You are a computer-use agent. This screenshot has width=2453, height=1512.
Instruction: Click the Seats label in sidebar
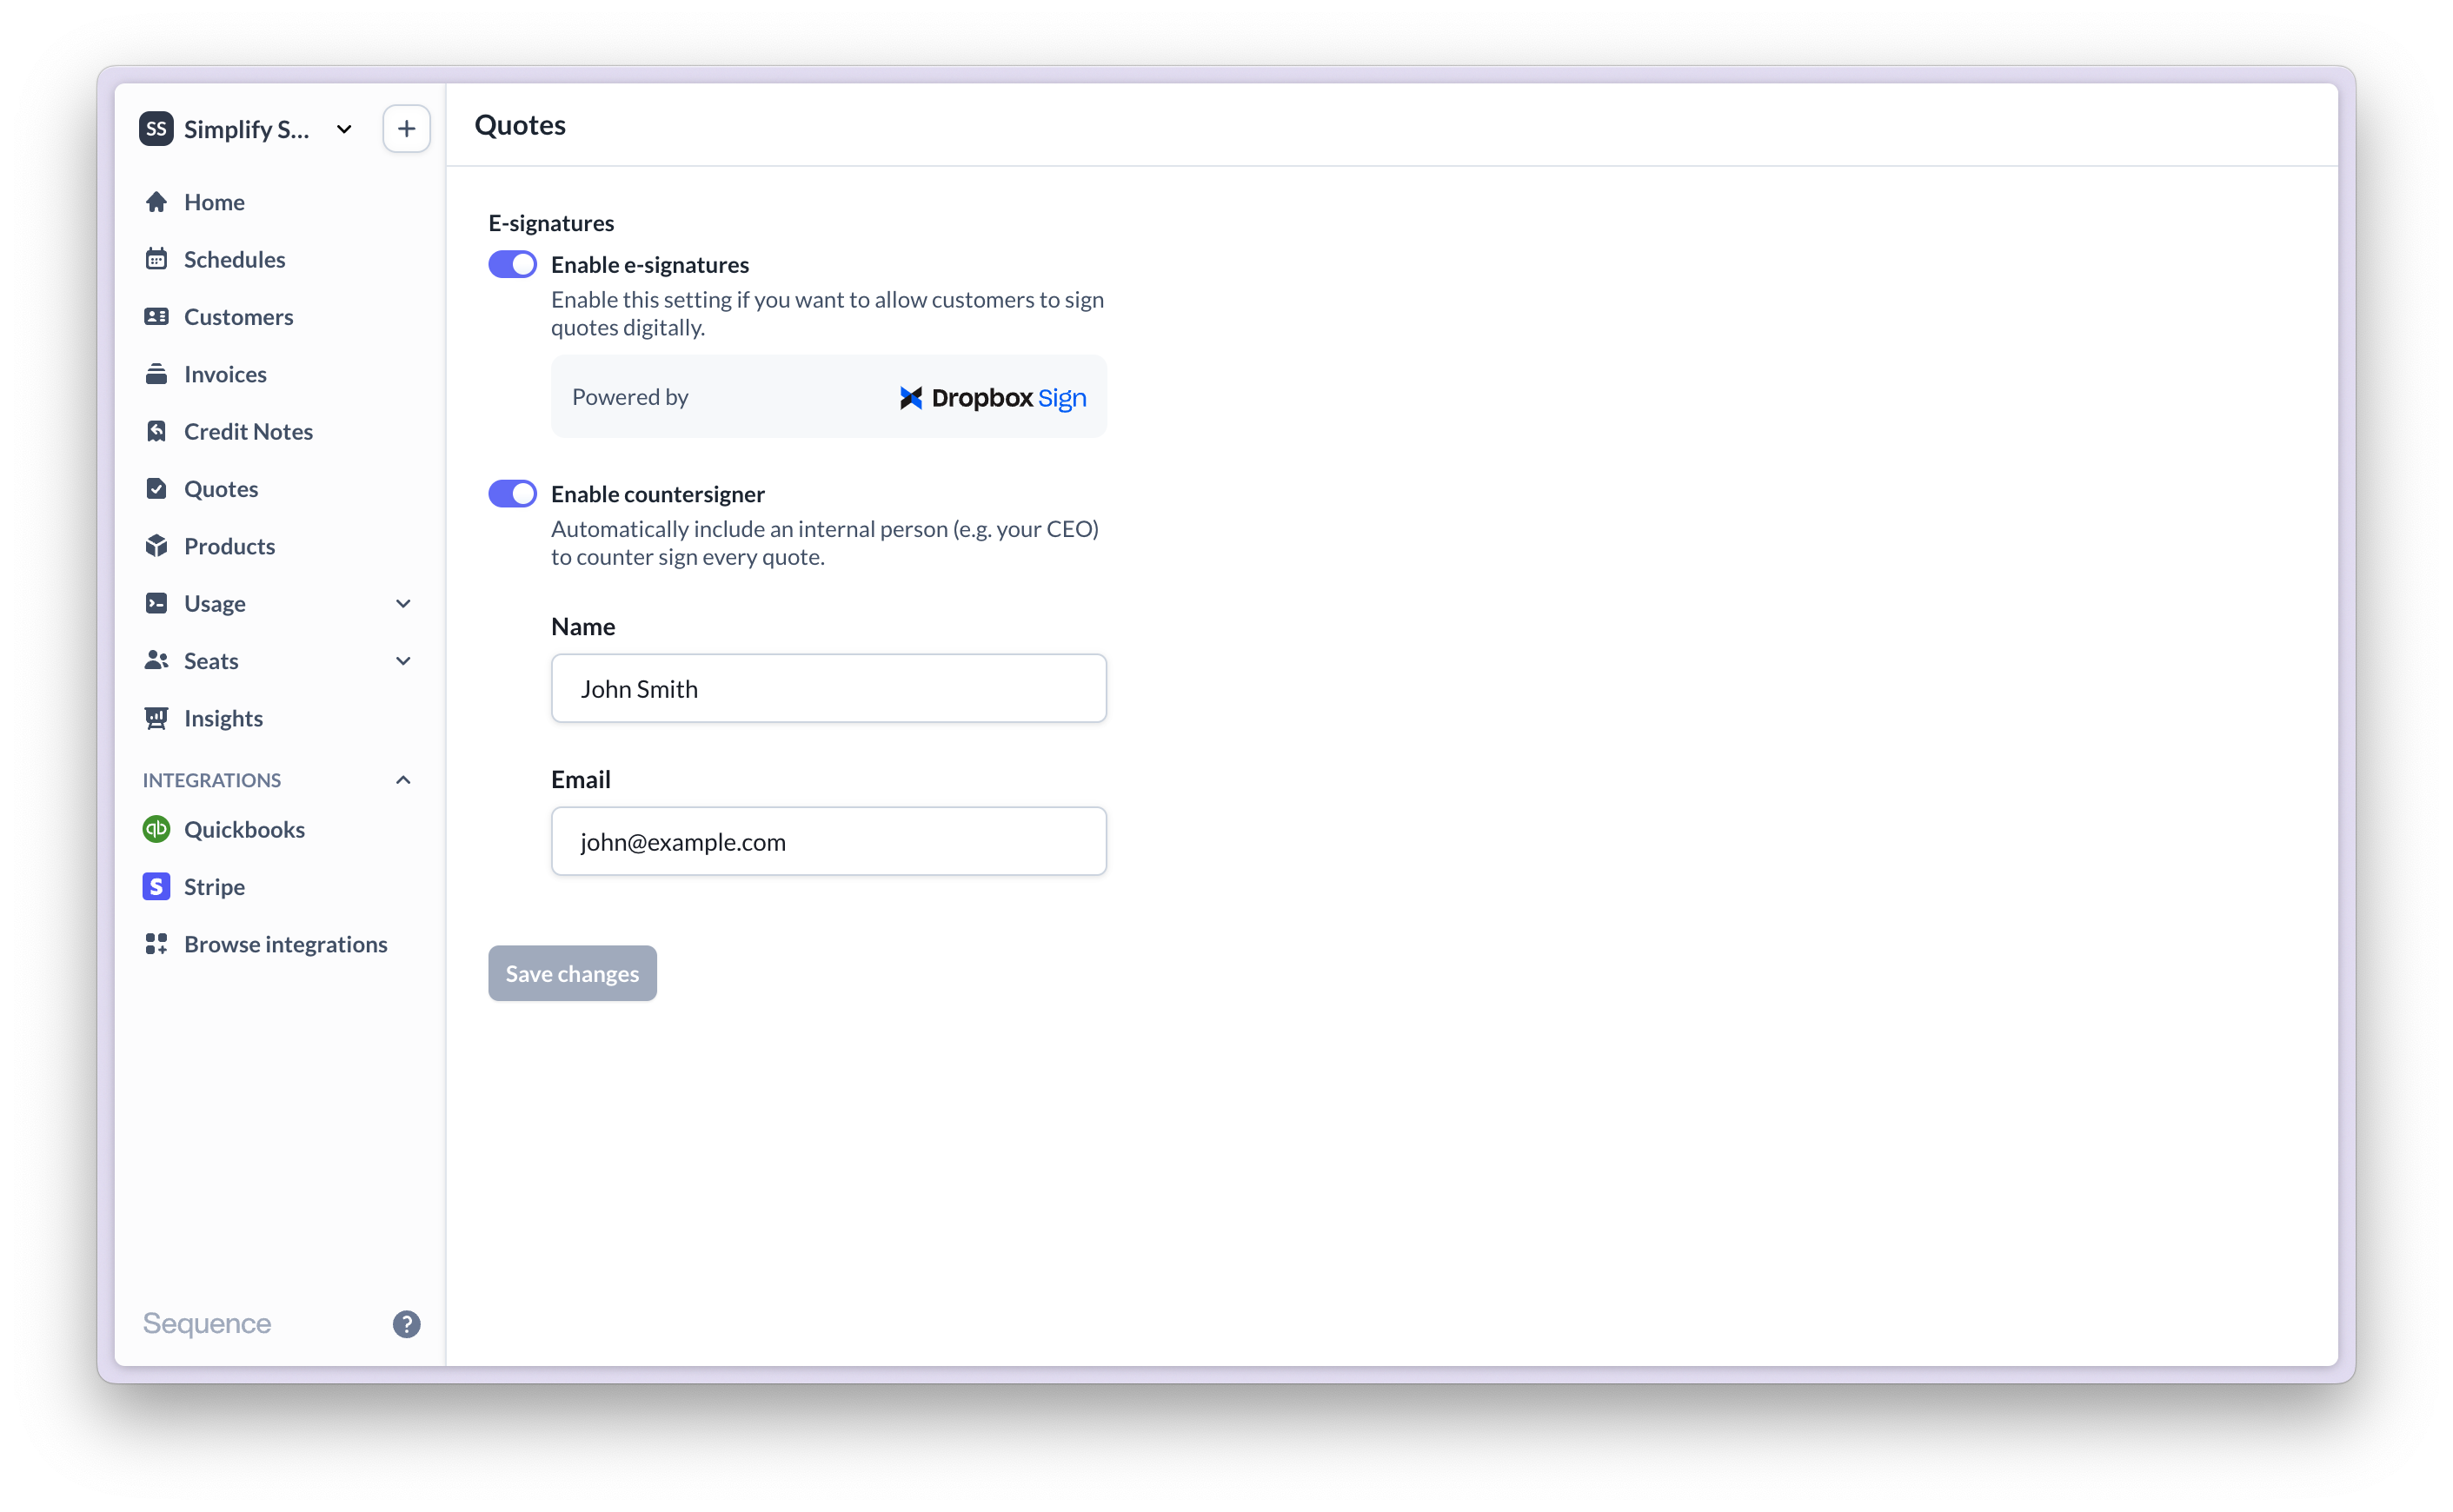pyautogui.click(x=211, y=660)
